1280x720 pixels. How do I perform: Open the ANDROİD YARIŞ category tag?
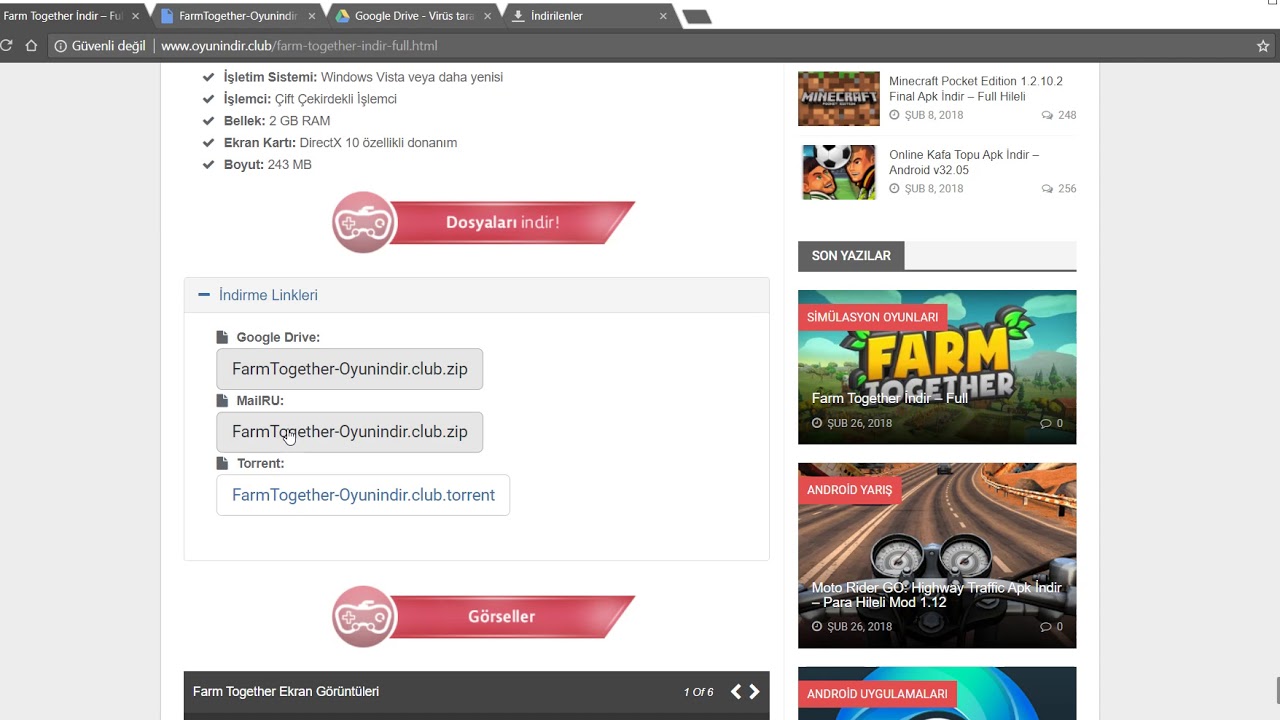pos(849,490)
